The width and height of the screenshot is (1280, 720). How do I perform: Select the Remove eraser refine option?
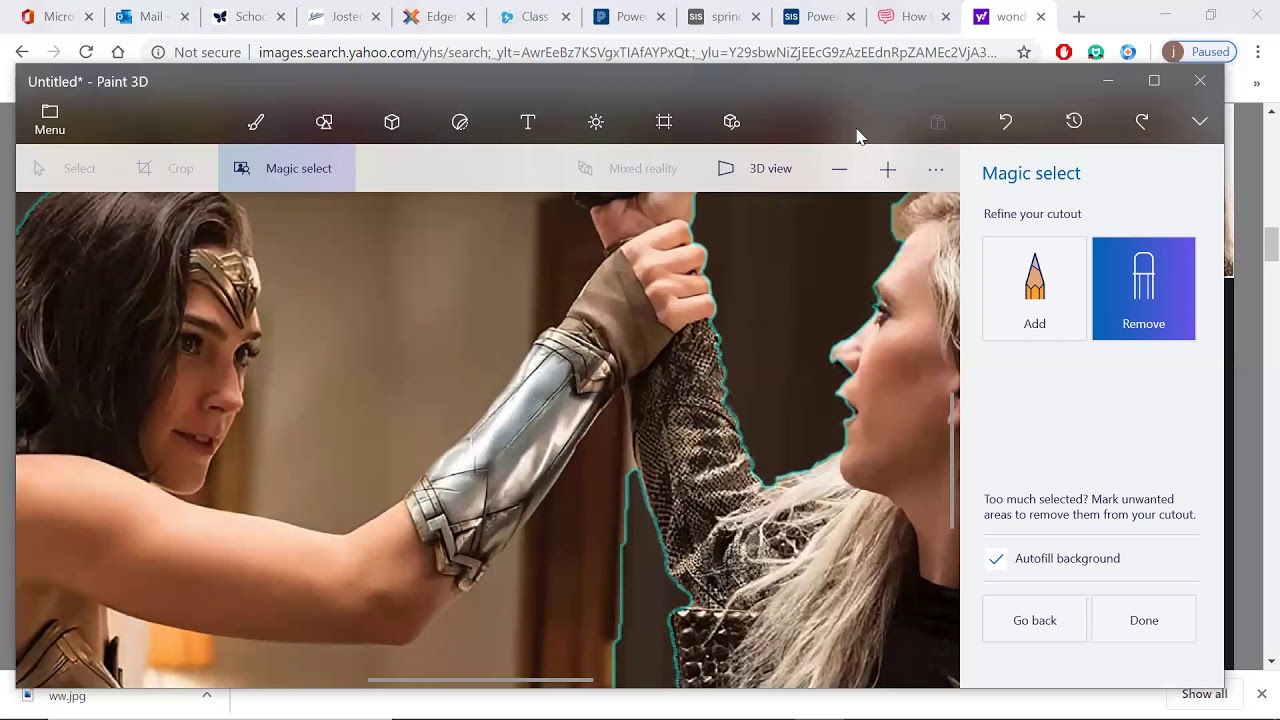[1144, 289]
